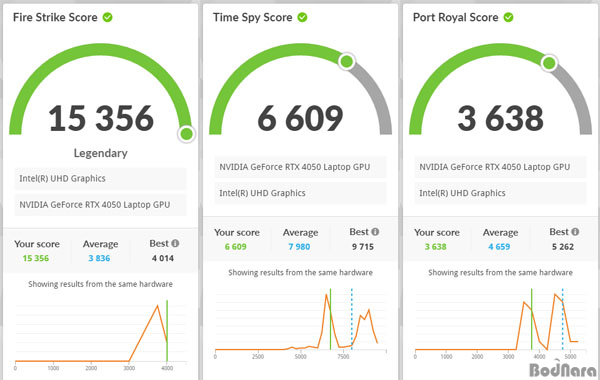Click the Port Royal gauge indicator knob
The width and height of the screenshot is (600, 380).
tap(549, 63)
